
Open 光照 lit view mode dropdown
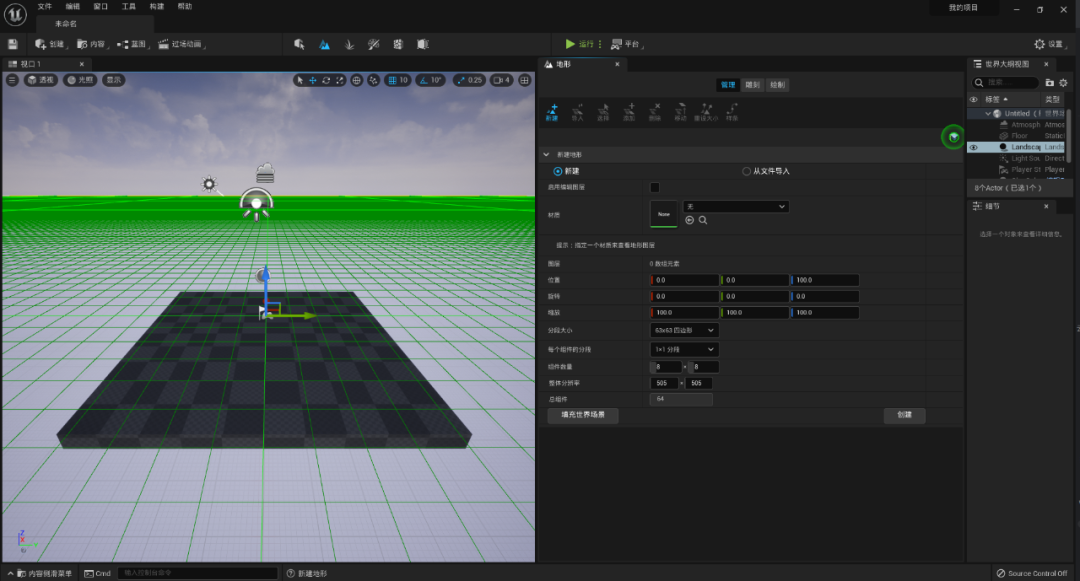coord(80,80)
